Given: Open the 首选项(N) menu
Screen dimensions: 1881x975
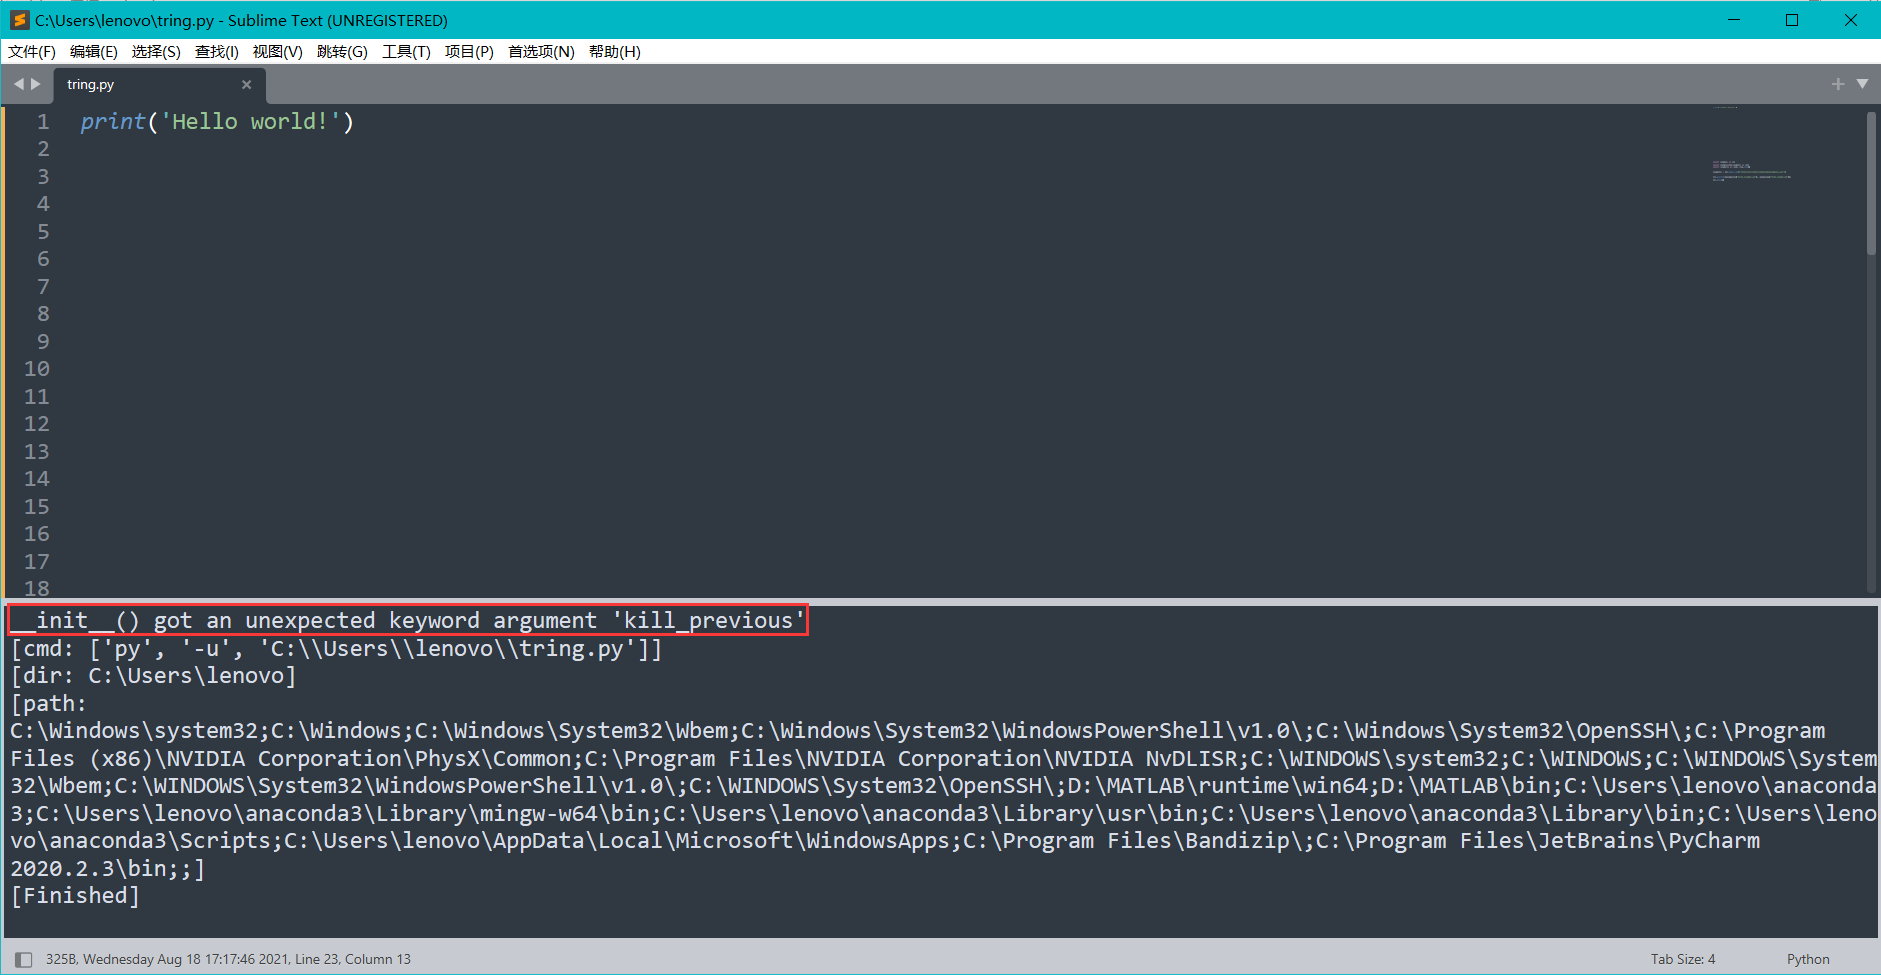Looking at the screenshot, I should click(540, 51).
